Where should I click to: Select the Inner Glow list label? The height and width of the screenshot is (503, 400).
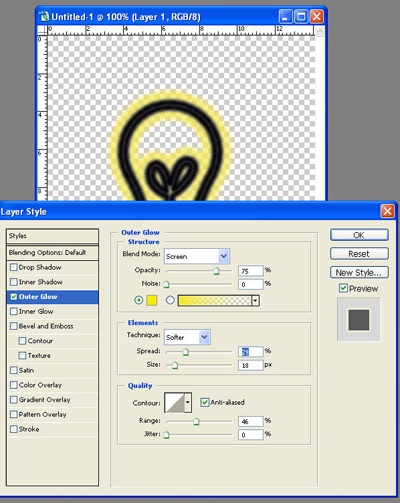click(x=36, y=311)
